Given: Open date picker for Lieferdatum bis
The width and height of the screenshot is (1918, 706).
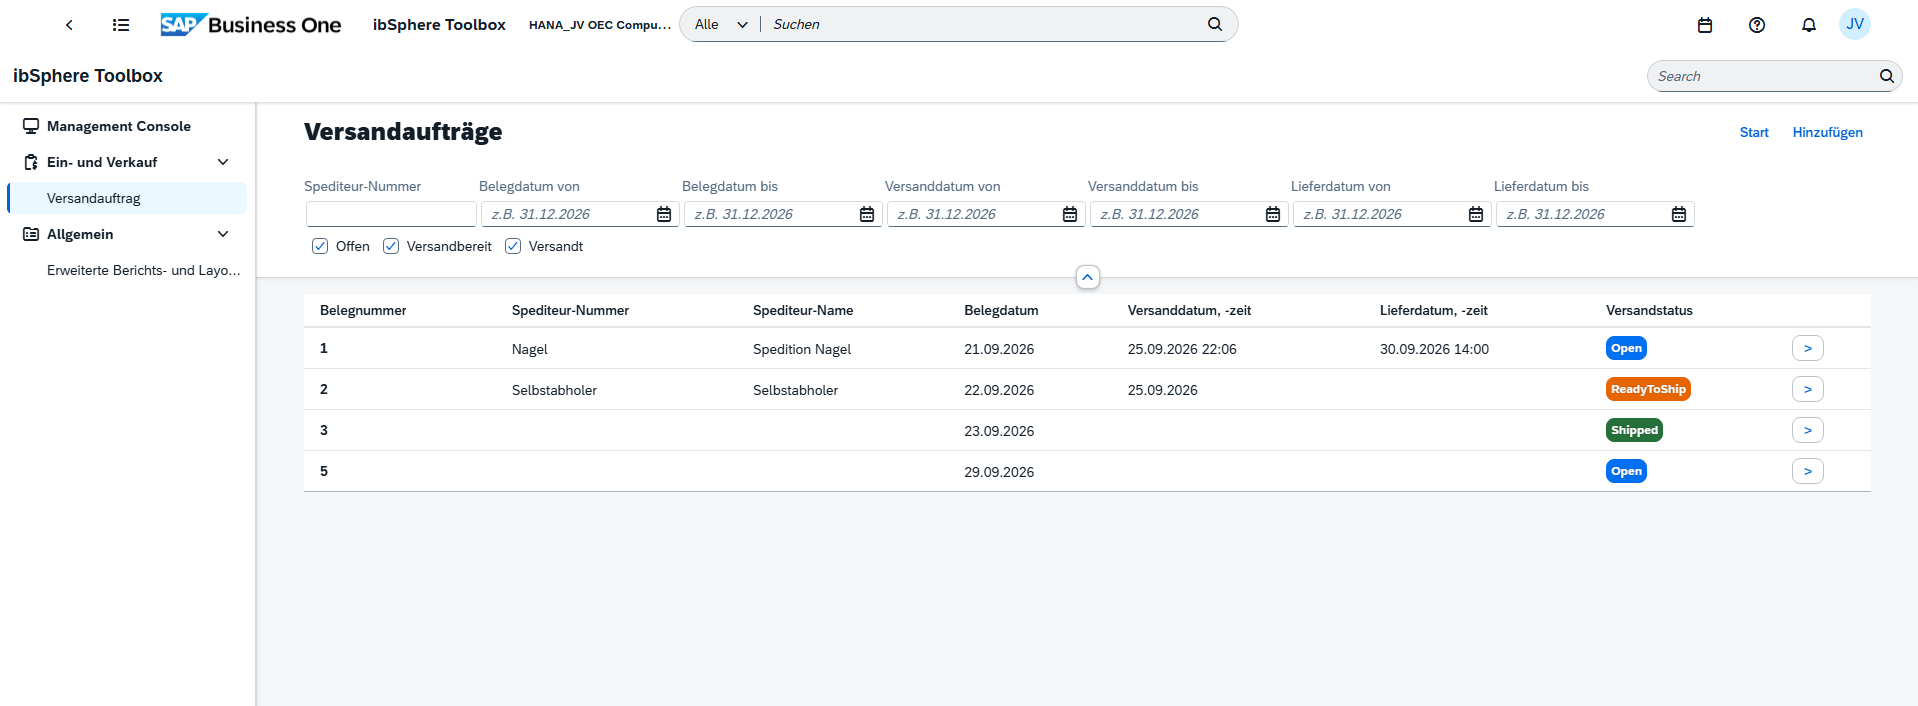Looking at the screenshot, I should click(1679, 214).
